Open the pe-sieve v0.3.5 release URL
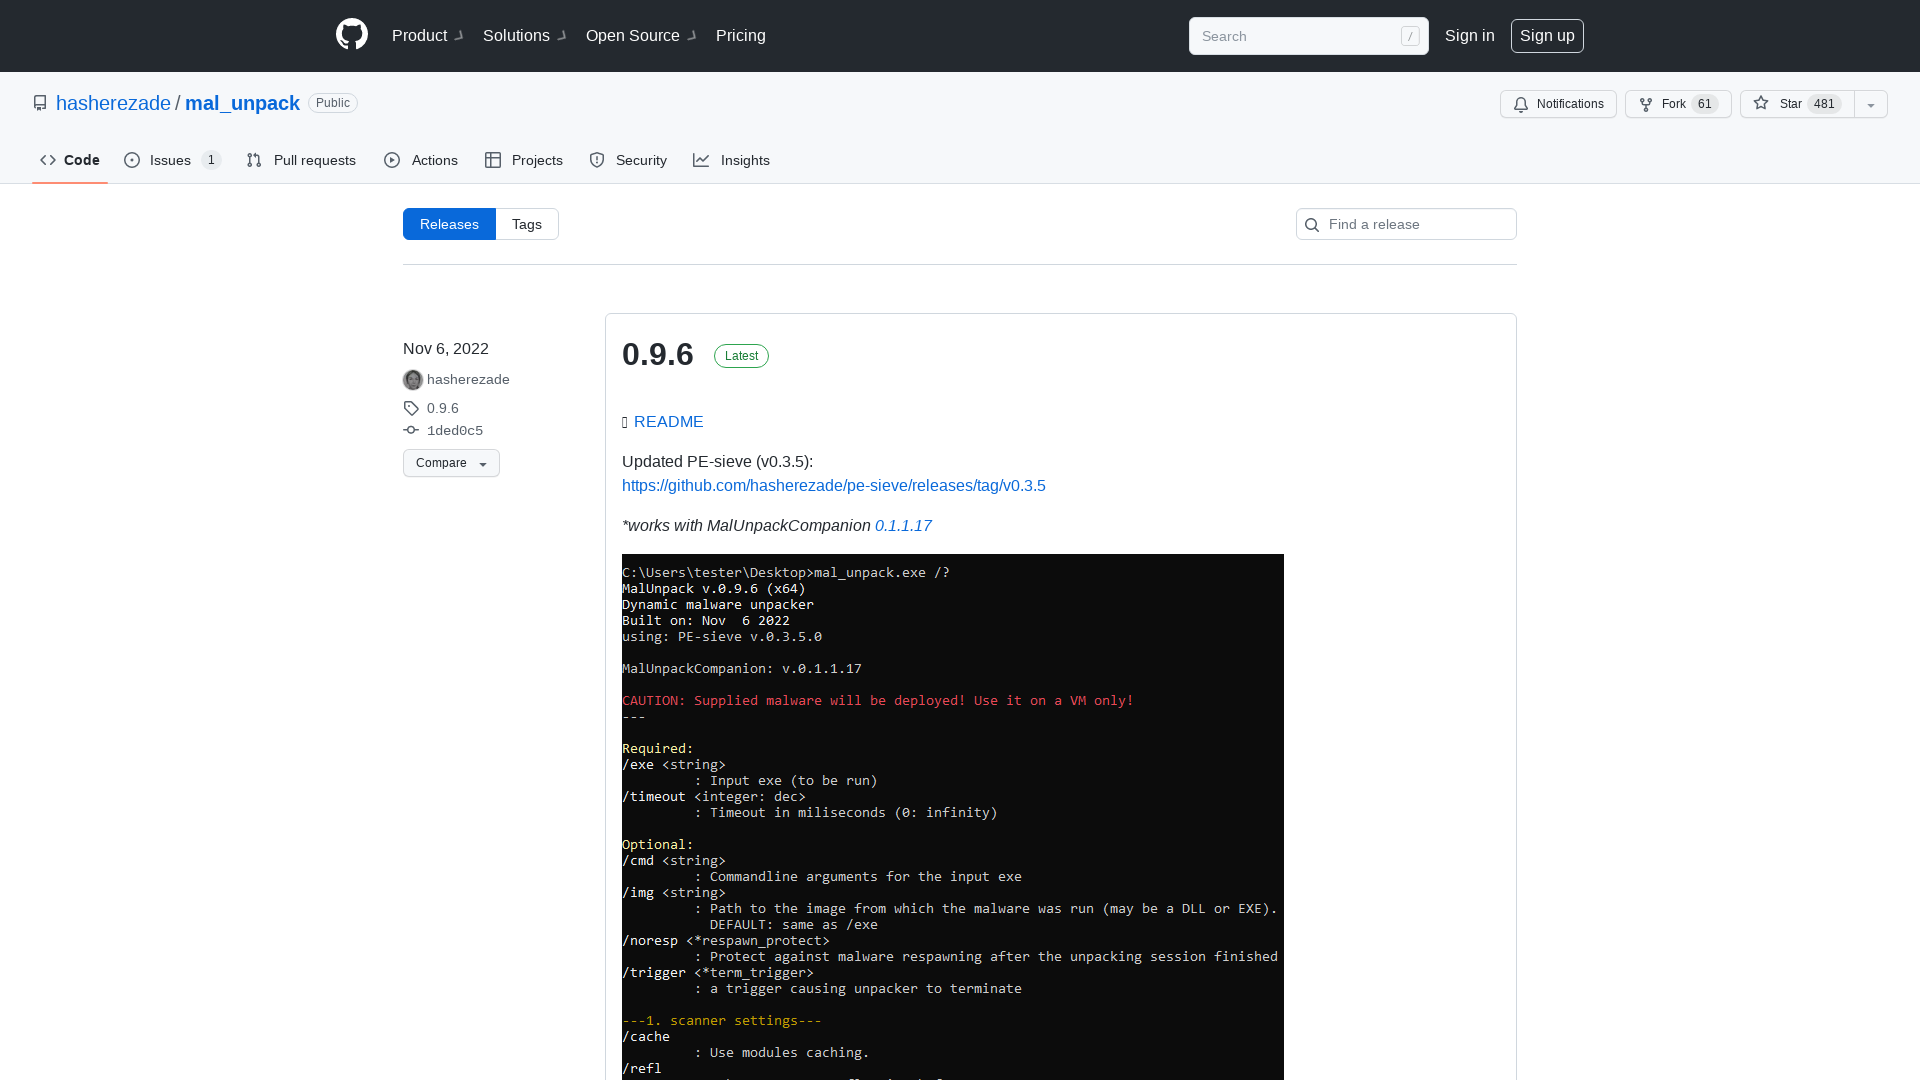 pos(834,486)
